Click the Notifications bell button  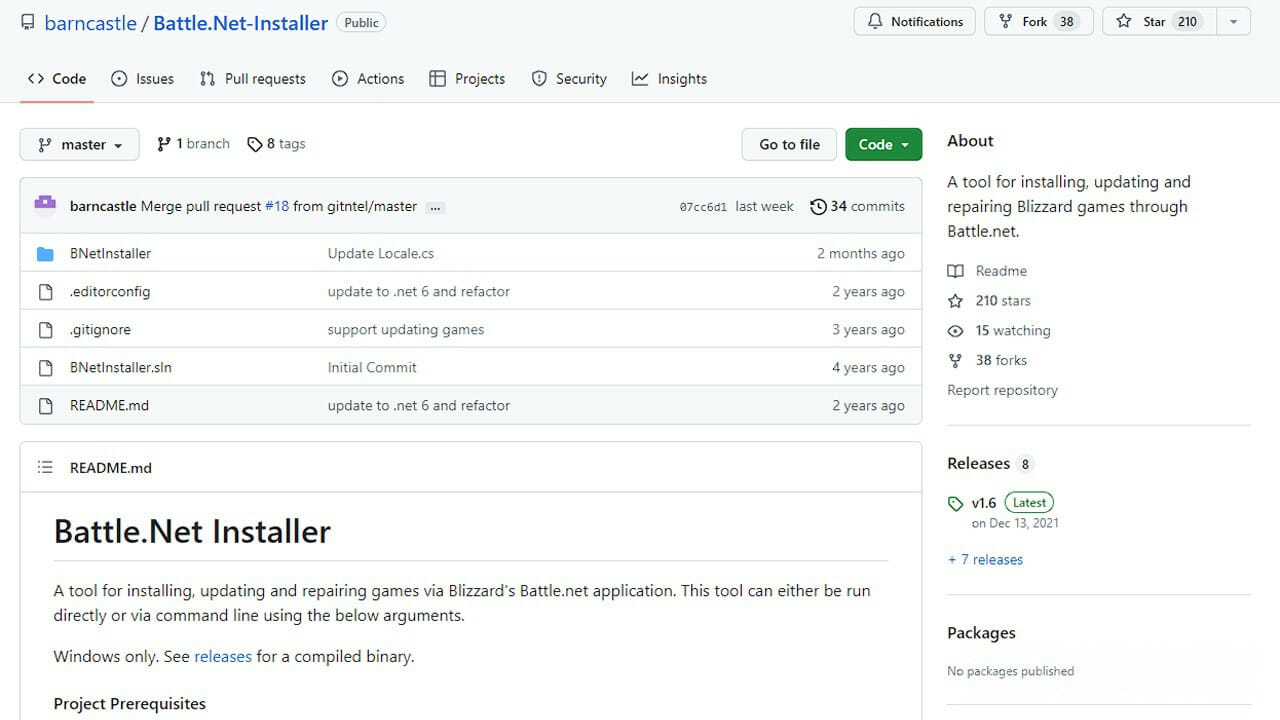coord(915,21)
